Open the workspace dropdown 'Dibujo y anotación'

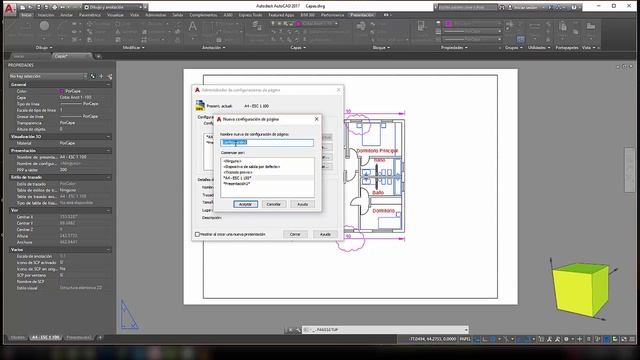point(113,7)
